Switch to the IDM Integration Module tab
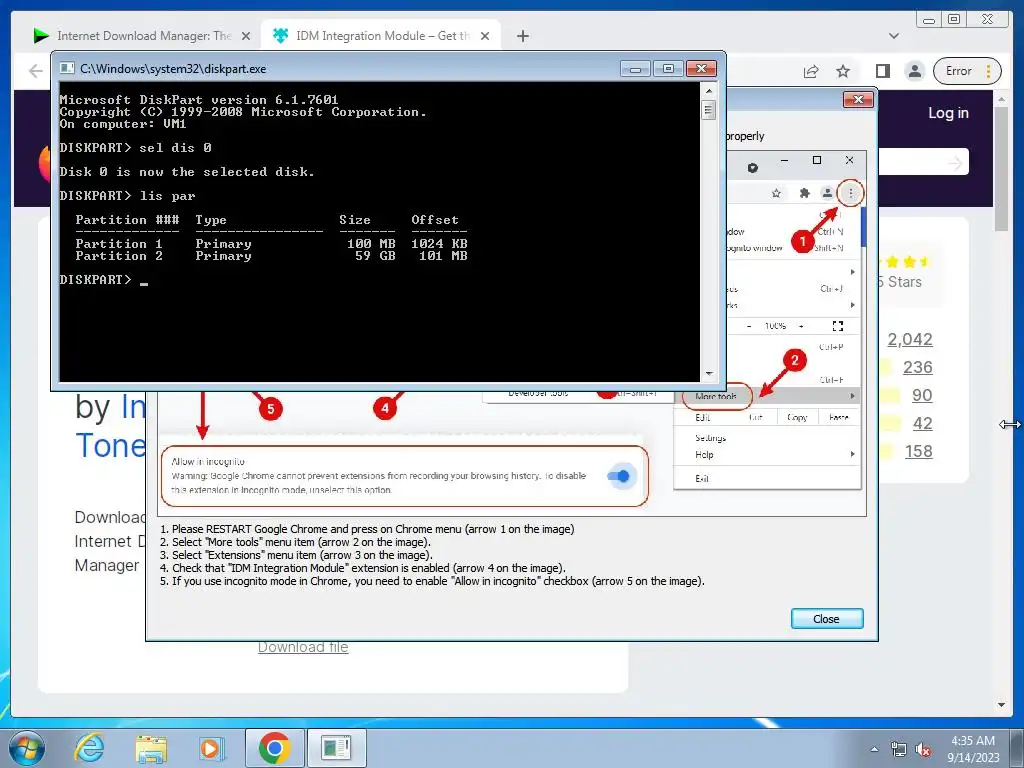The width and height of the screenshot is (1024, 768). point(381,36)
